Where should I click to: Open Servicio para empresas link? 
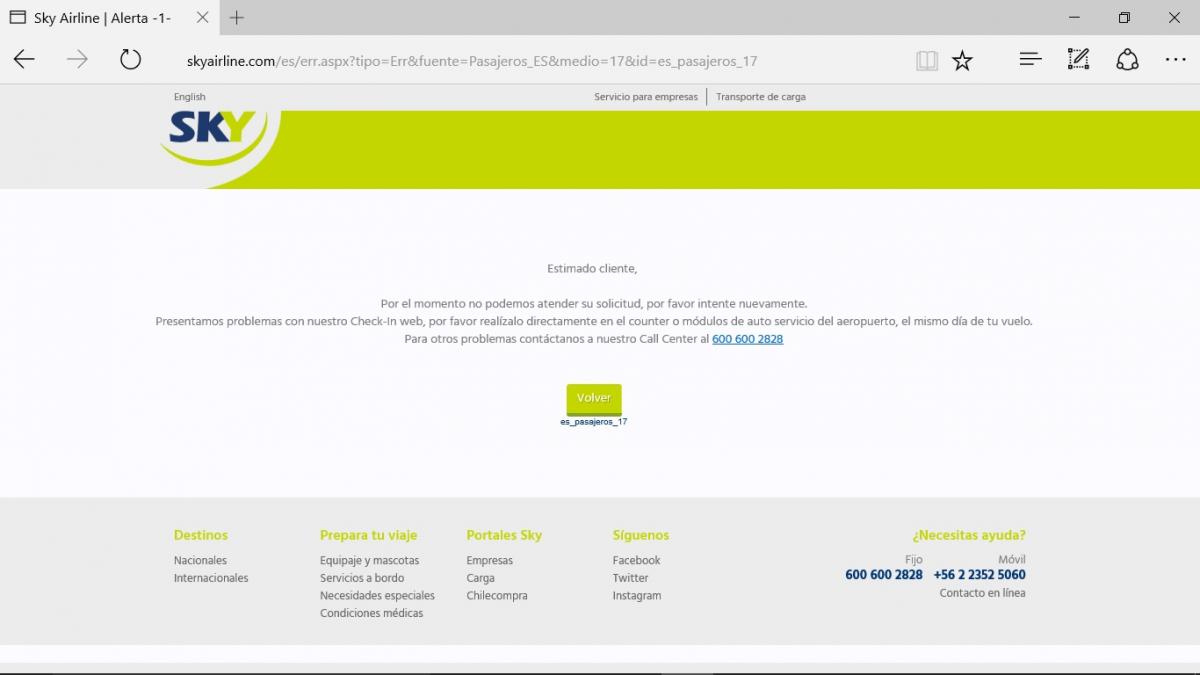(x=646, y=97)
